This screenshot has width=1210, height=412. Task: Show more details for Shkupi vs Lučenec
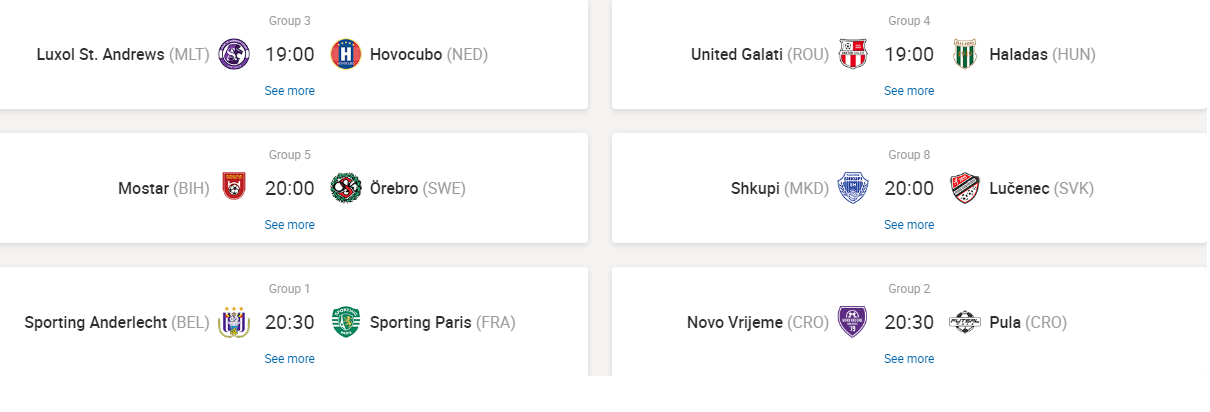pyautogui.click(x=909, y=225)
